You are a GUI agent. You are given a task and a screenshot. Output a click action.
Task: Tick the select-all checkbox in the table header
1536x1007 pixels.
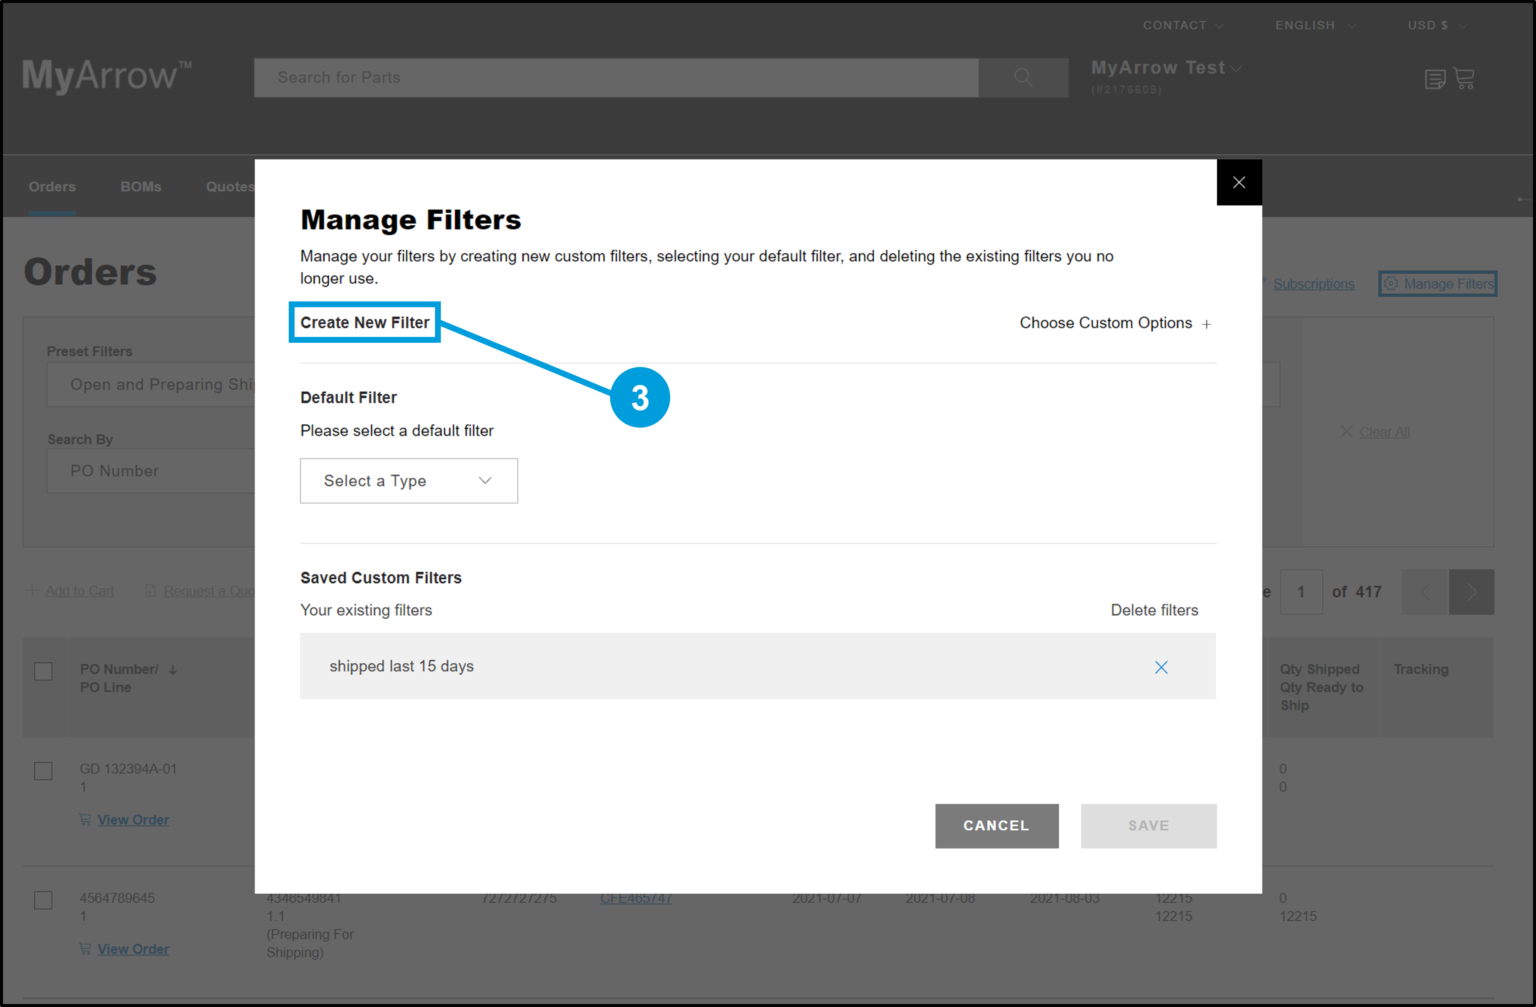tap(43, 671)
